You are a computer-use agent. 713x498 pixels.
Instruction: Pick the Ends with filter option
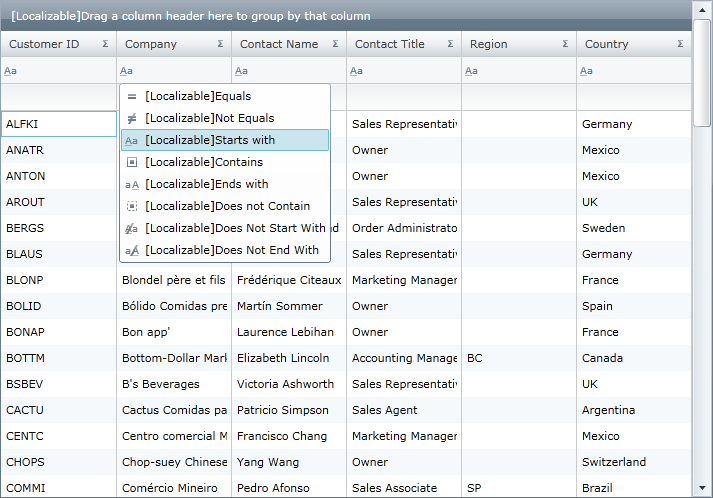[x=206, y=184]
